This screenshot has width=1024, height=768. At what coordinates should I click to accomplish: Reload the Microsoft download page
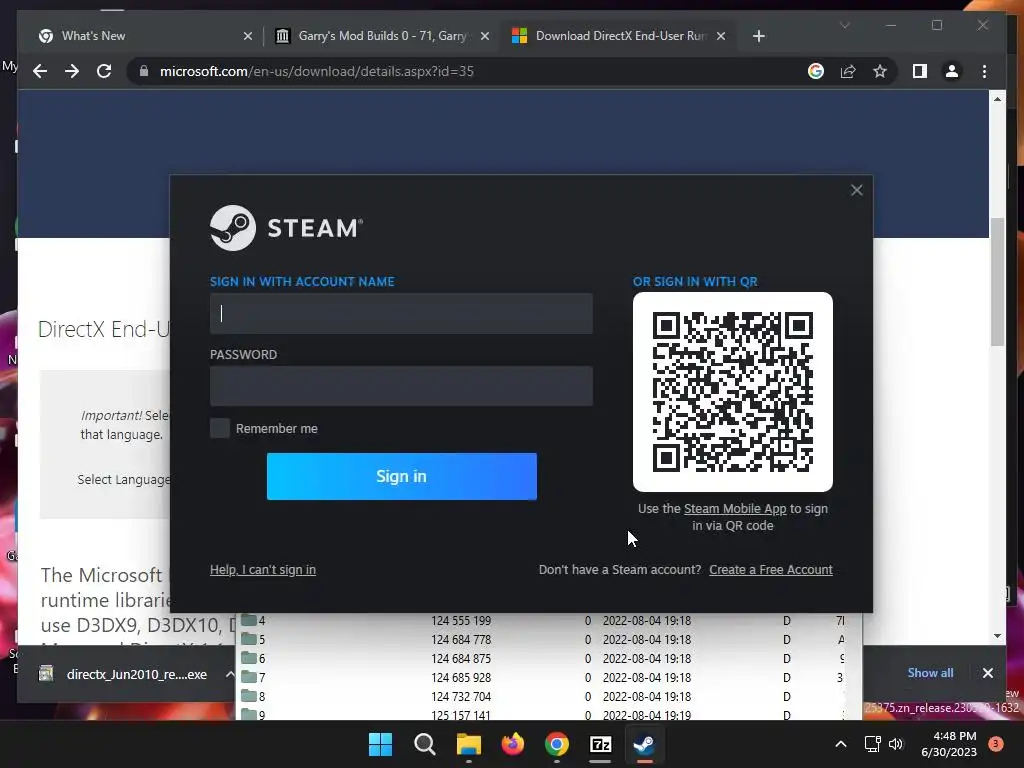(104, 71)
